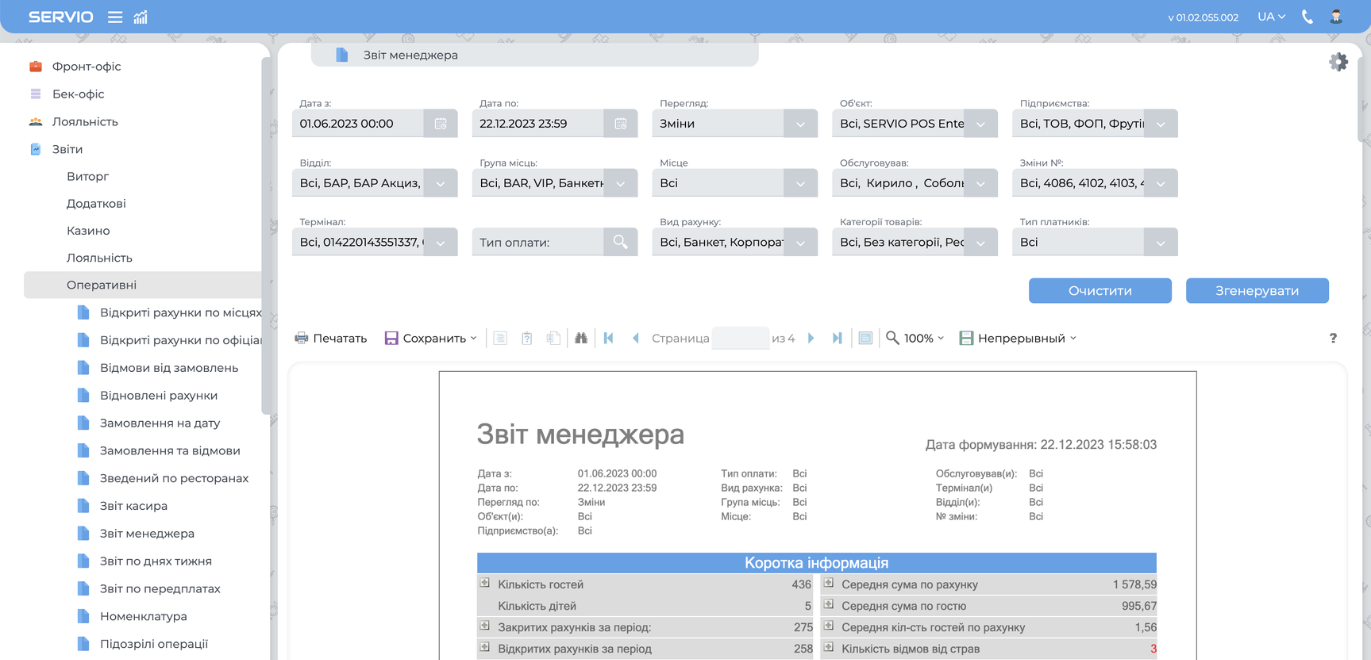Go to next report page

tap(811, 338)
